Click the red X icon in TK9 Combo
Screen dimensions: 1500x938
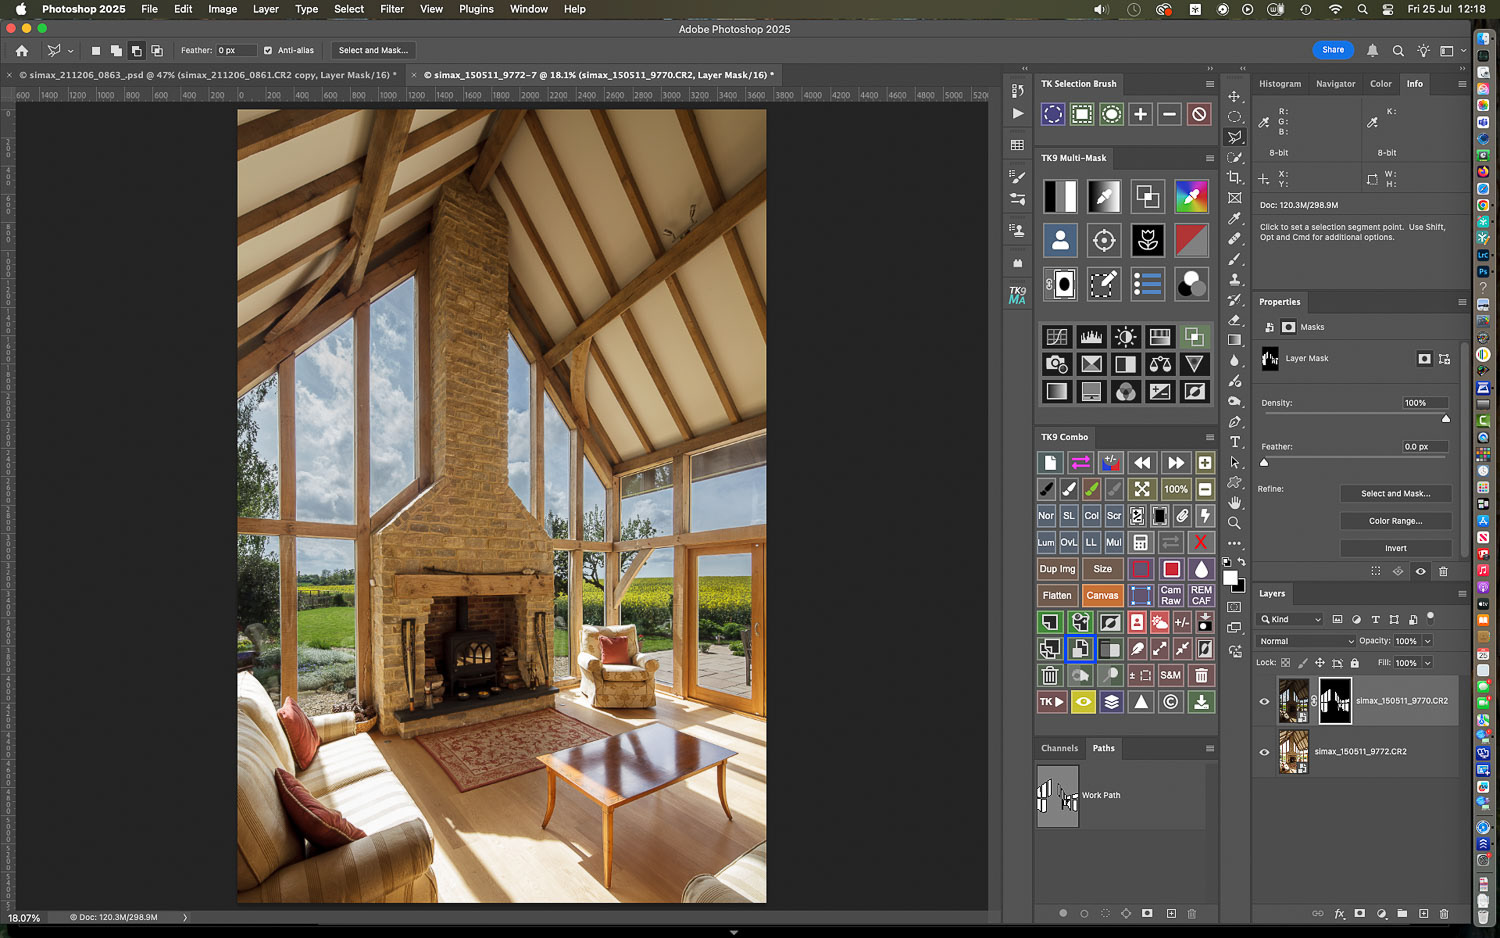click(x=1201, y=542)
